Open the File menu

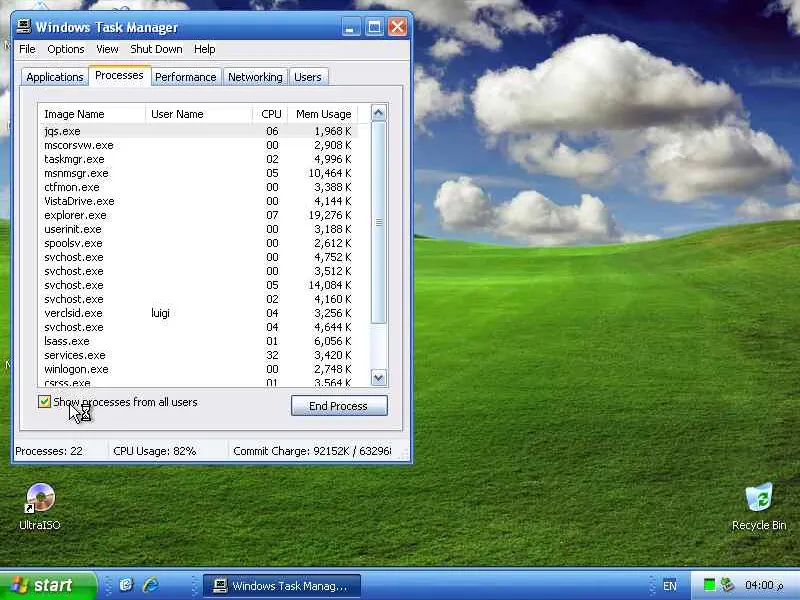pos(27,49)
